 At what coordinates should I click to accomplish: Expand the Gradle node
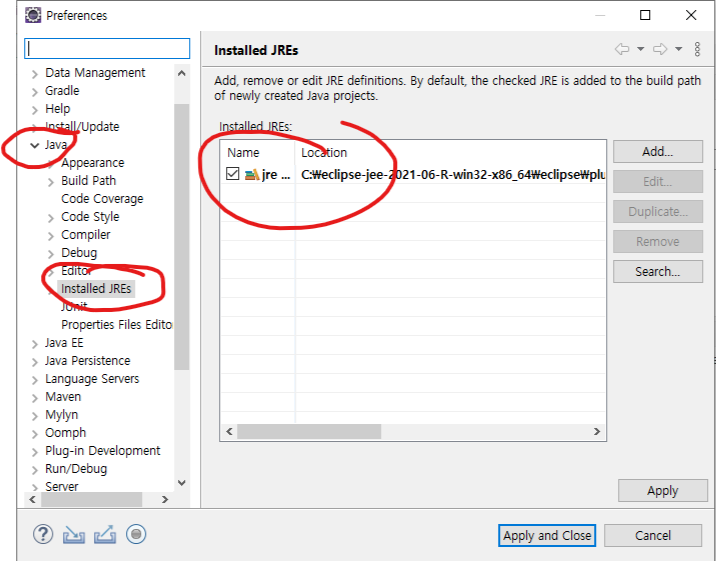pos(35,92)
